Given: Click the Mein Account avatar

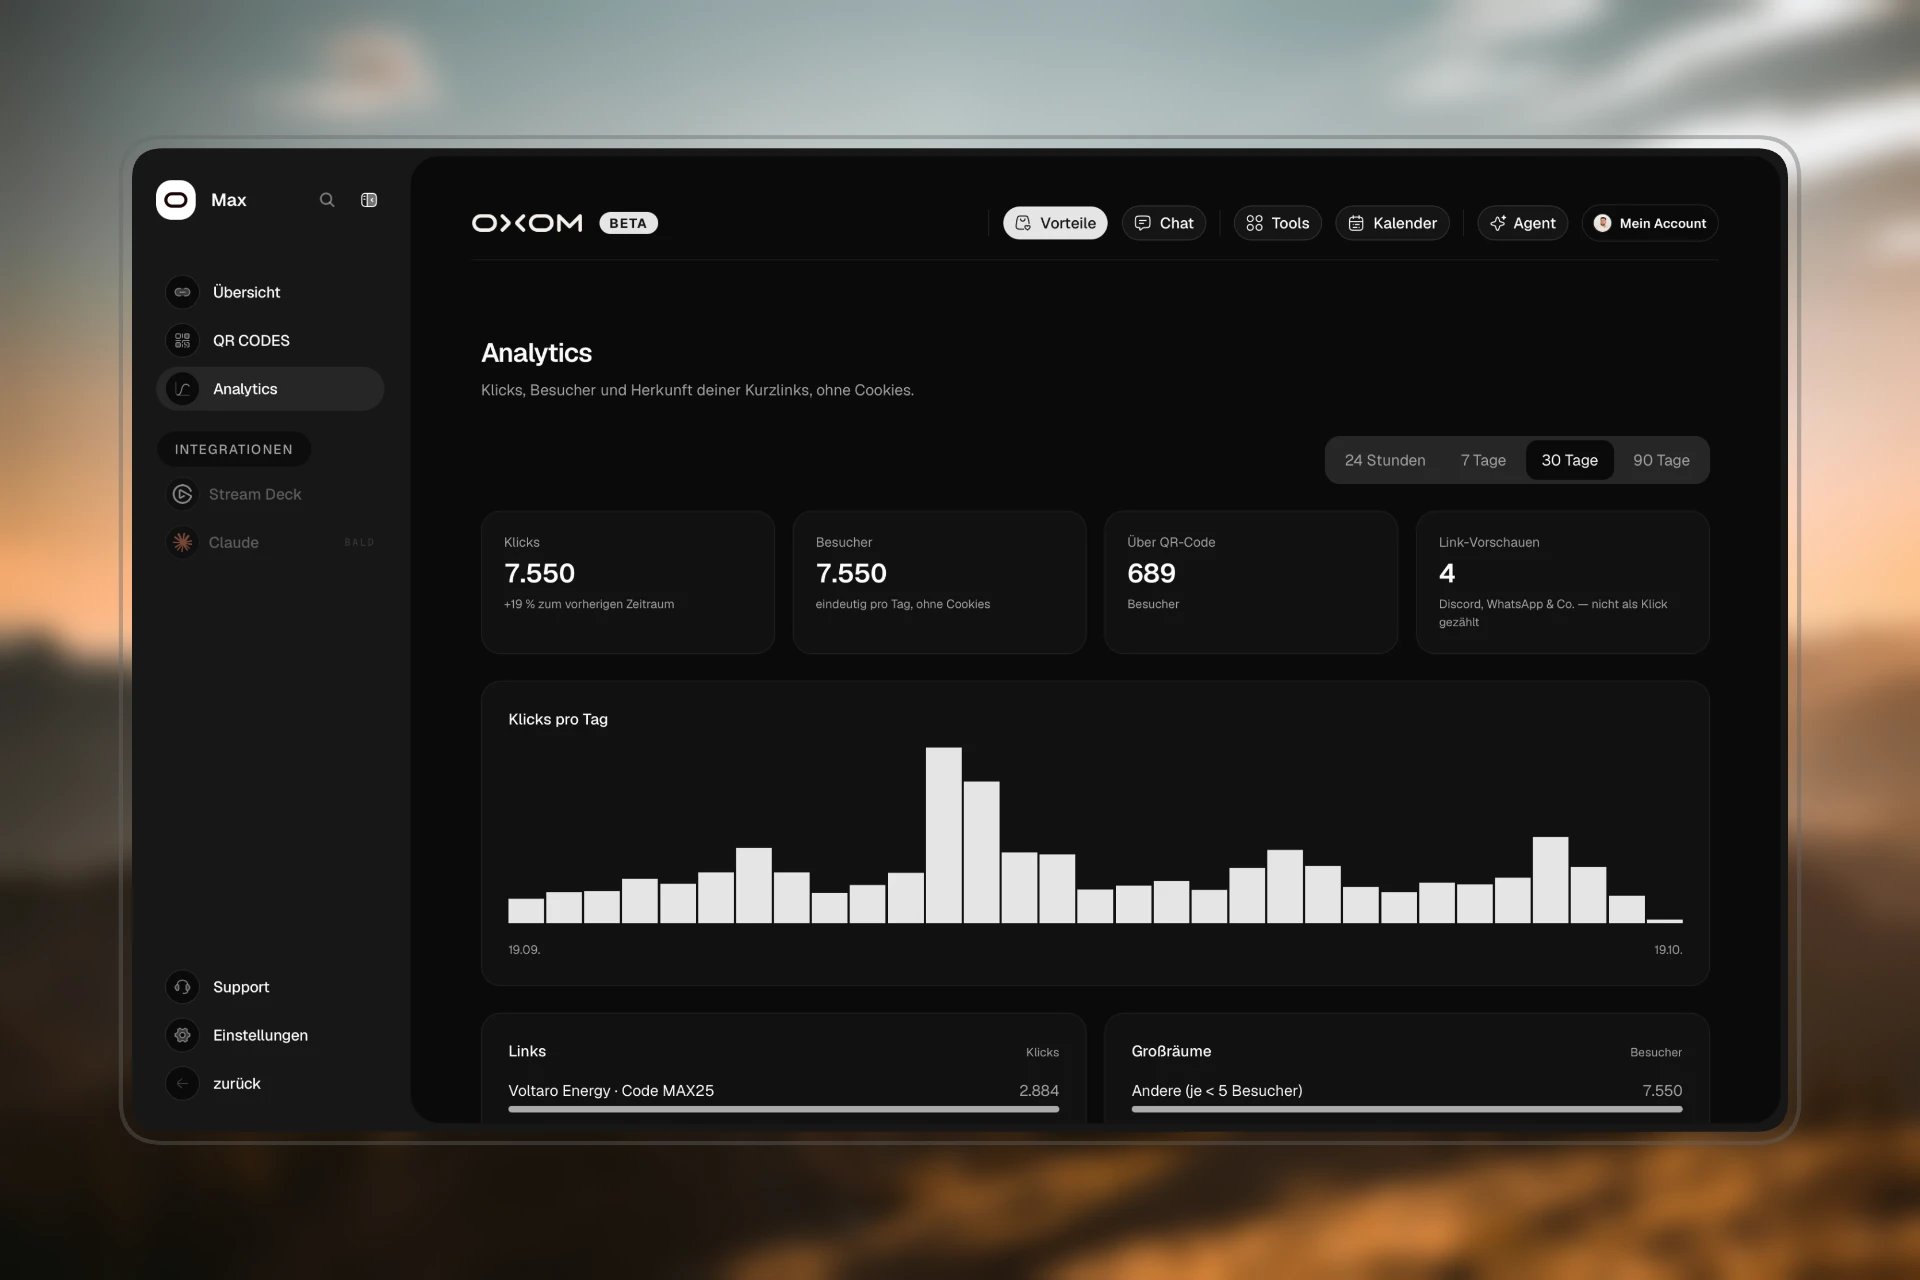Looking at the screenshot, I should click(x=1602, y=223).
